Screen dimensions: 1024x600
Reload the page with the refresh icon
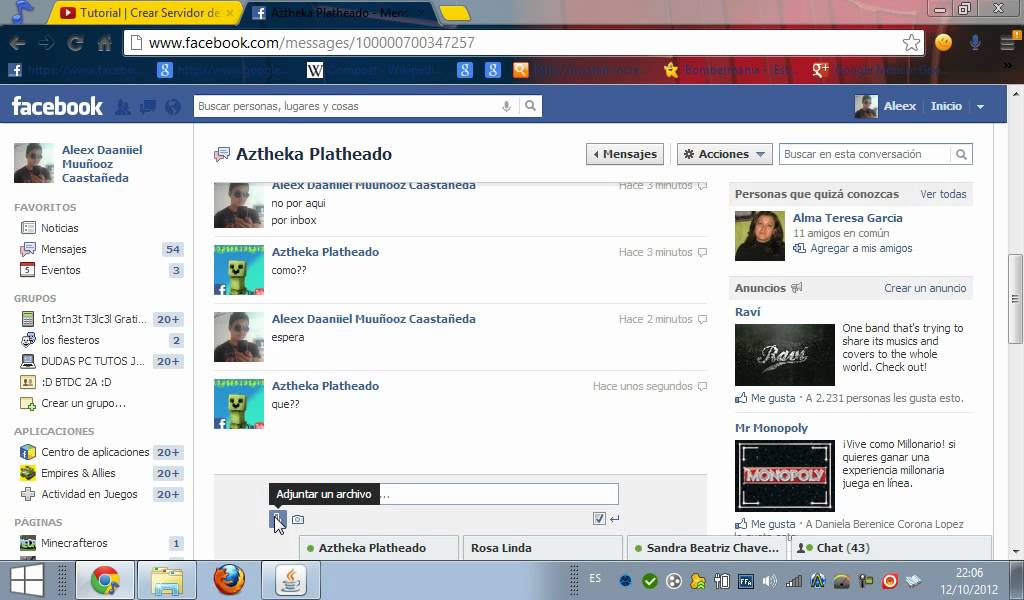76,43
